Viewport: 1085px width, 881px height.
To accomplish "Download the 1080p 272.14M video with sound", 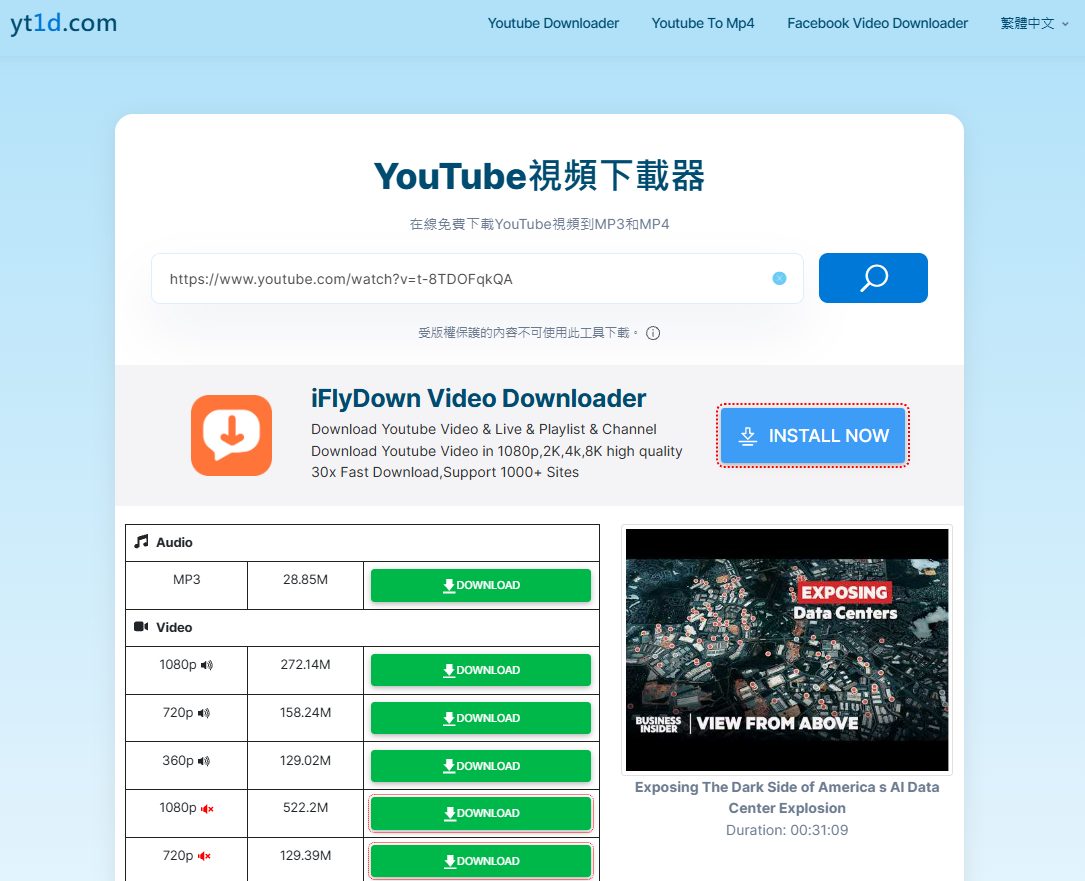I will click(x=480, y=671).
